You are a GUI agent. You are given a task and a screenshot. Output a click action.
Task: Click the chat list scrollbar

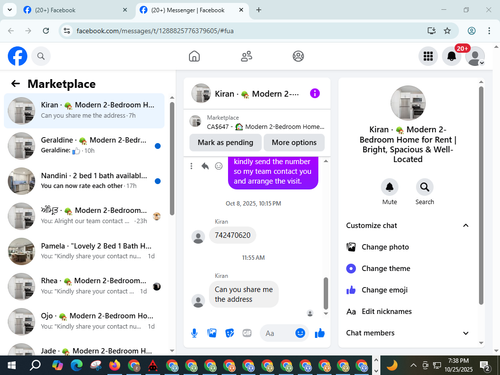click(x=172, y=159)
